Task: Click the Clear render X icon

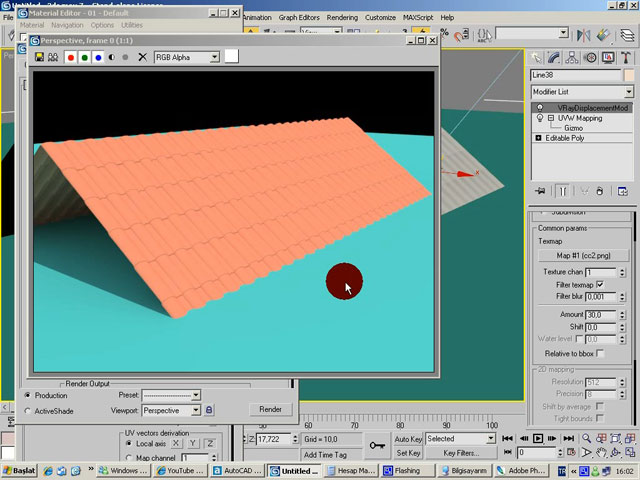Action: click(142, 57)
